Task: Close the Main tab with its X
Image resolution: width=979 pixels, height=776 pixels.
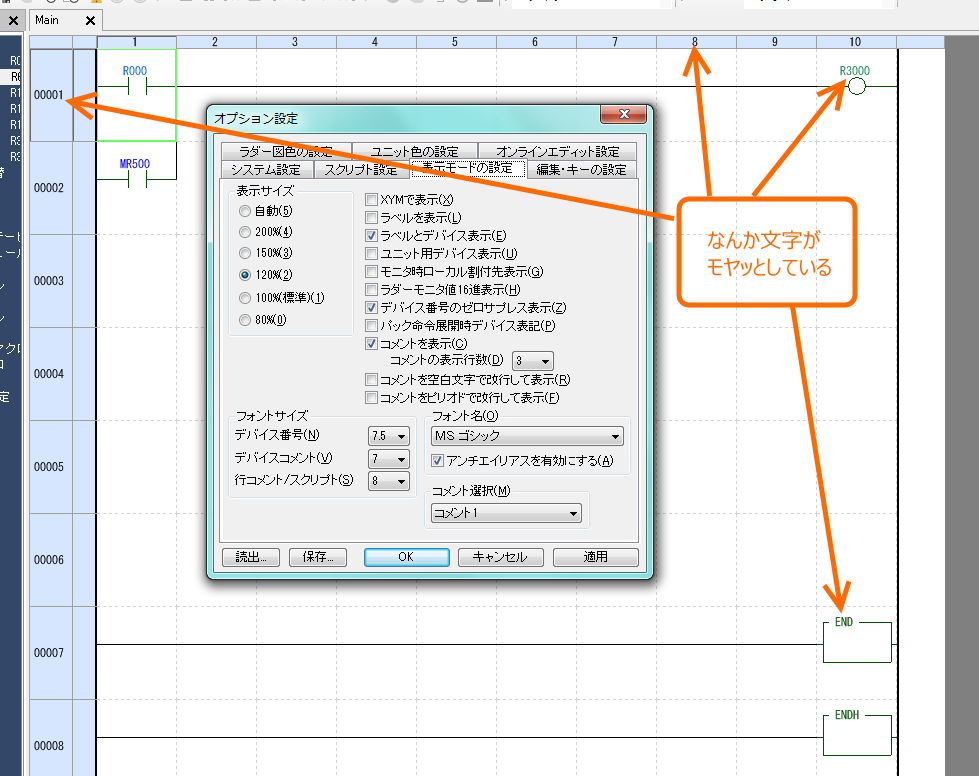Action: pos(89,20)
